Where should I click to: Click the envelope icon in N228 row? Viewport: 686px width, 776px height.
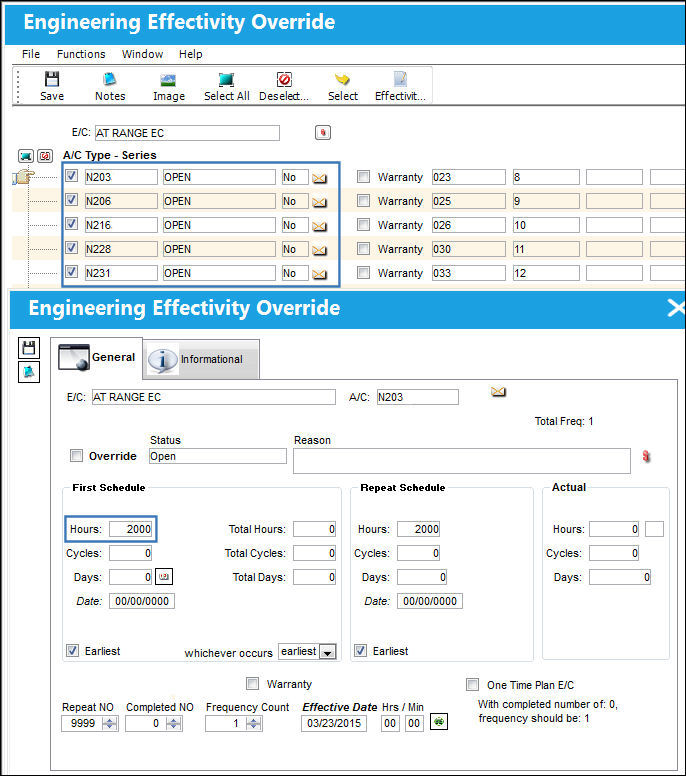click(319, 250)
